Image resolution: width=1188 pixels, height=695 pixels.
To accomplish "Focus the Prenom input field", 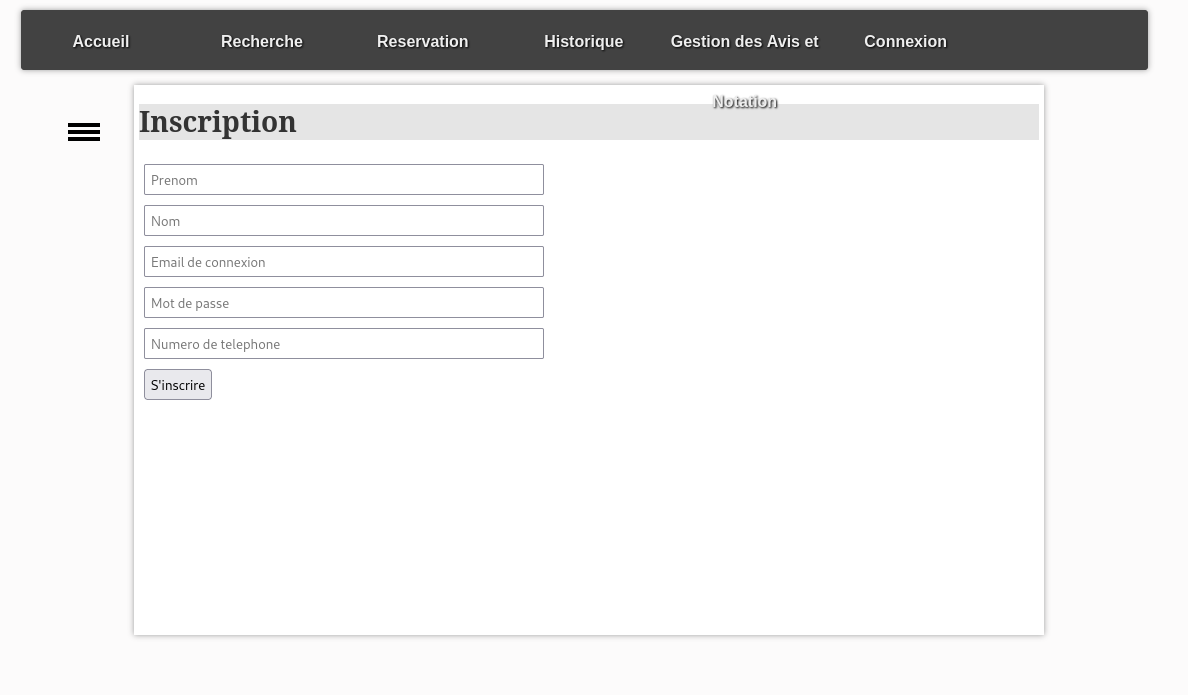I will click(343, 180).
